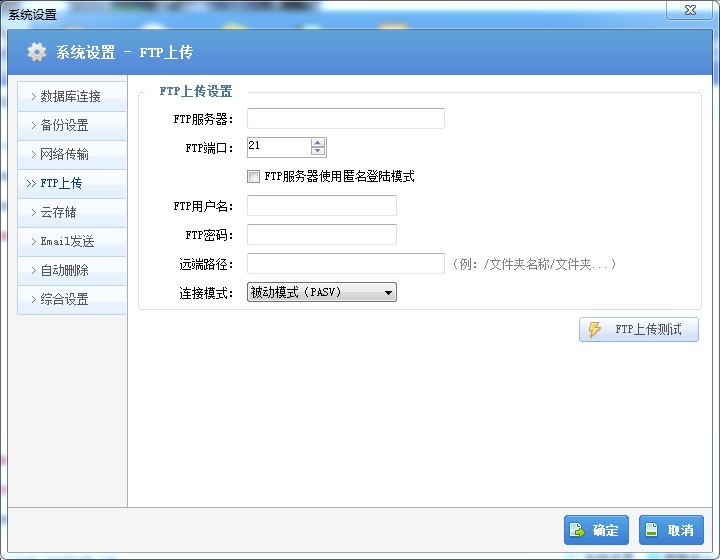Viewport: 720px width, 560px height.
Task: Increase FTP端口 with the up arrow
Action: [x=318, y=143]
